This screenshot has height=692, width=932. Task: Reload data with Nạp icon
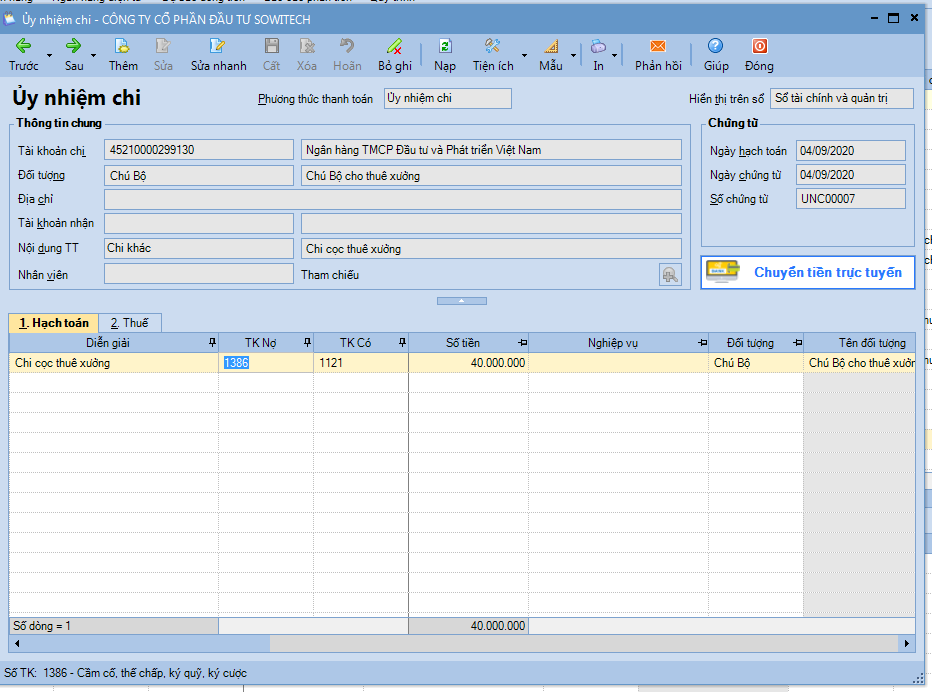(445, 46)
